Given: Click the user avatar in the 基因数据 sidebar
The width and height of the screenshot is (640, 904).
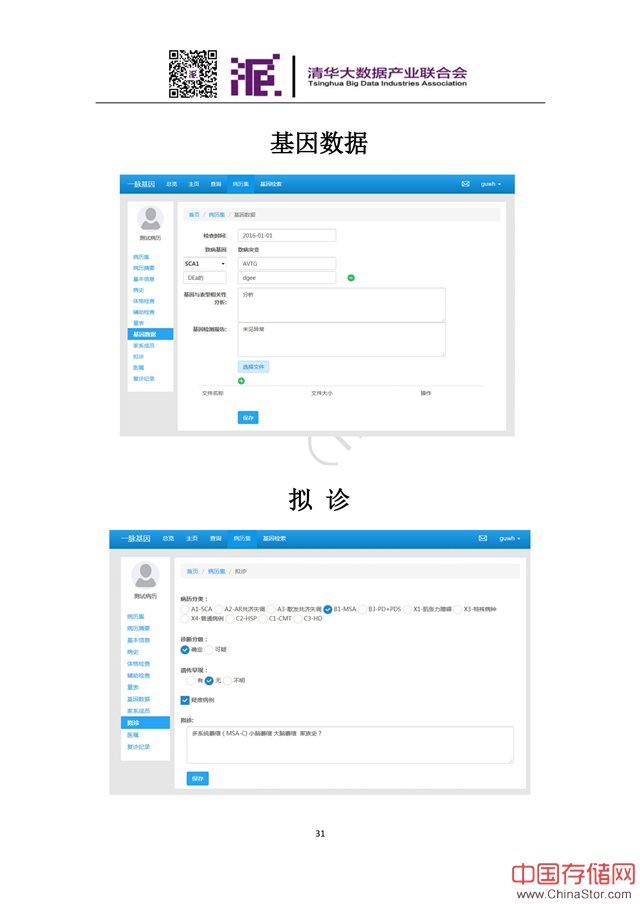Looking at the screenshot, I should (150, 218).
